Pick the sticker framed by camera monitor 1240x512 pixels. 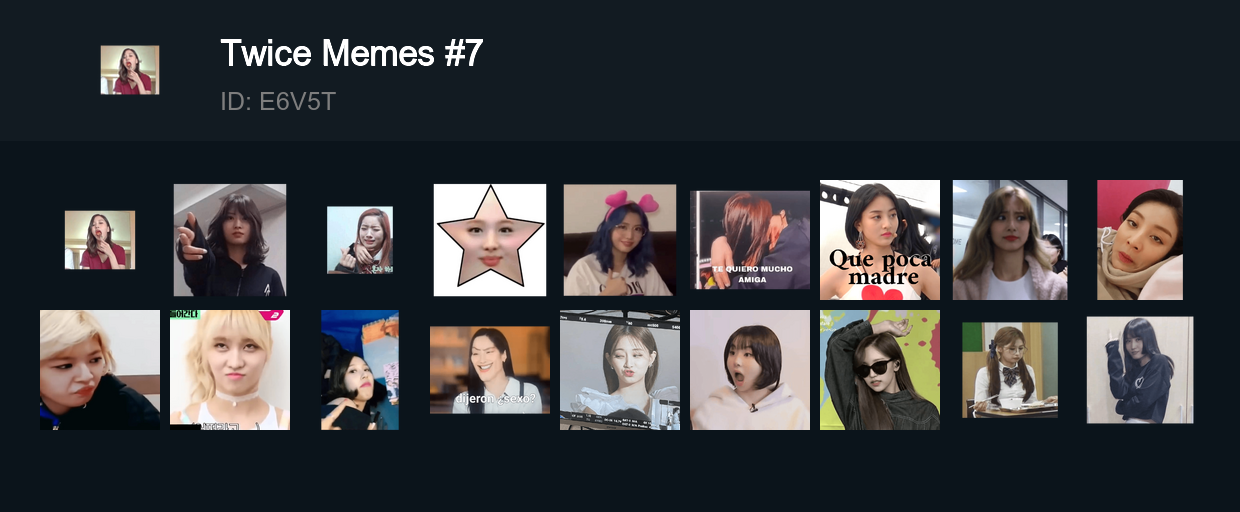click(x=620, y=370)
